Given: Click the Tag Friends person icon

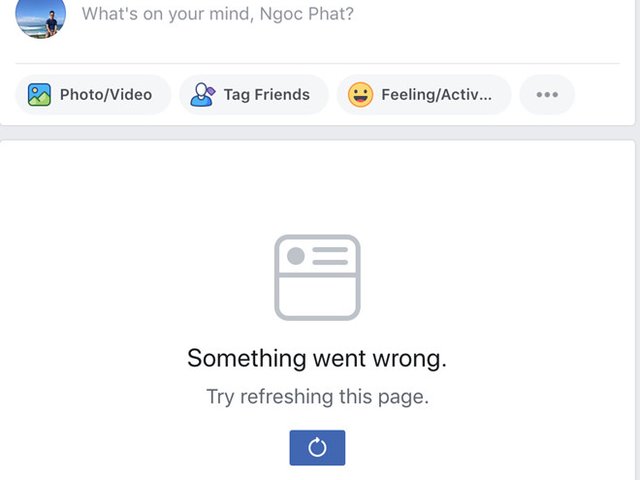Looking at the screenshot, I should click(x=203, y=95).
